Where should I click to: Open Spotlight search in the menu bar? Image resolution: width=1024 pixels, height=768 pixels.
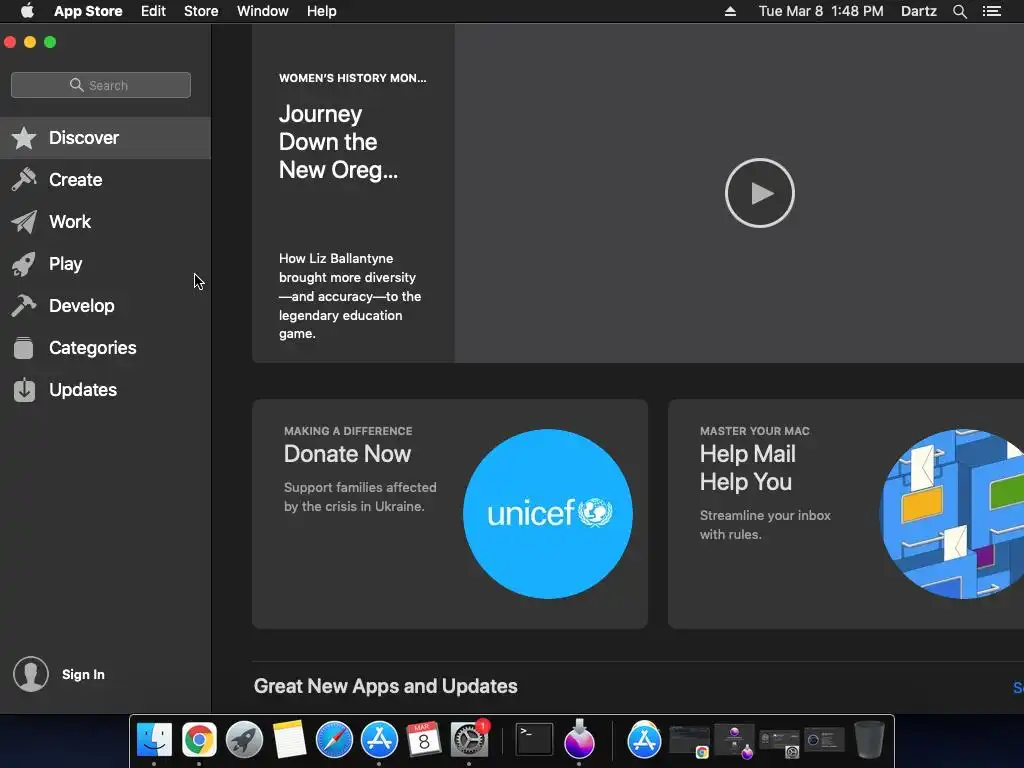coord(959,11)
